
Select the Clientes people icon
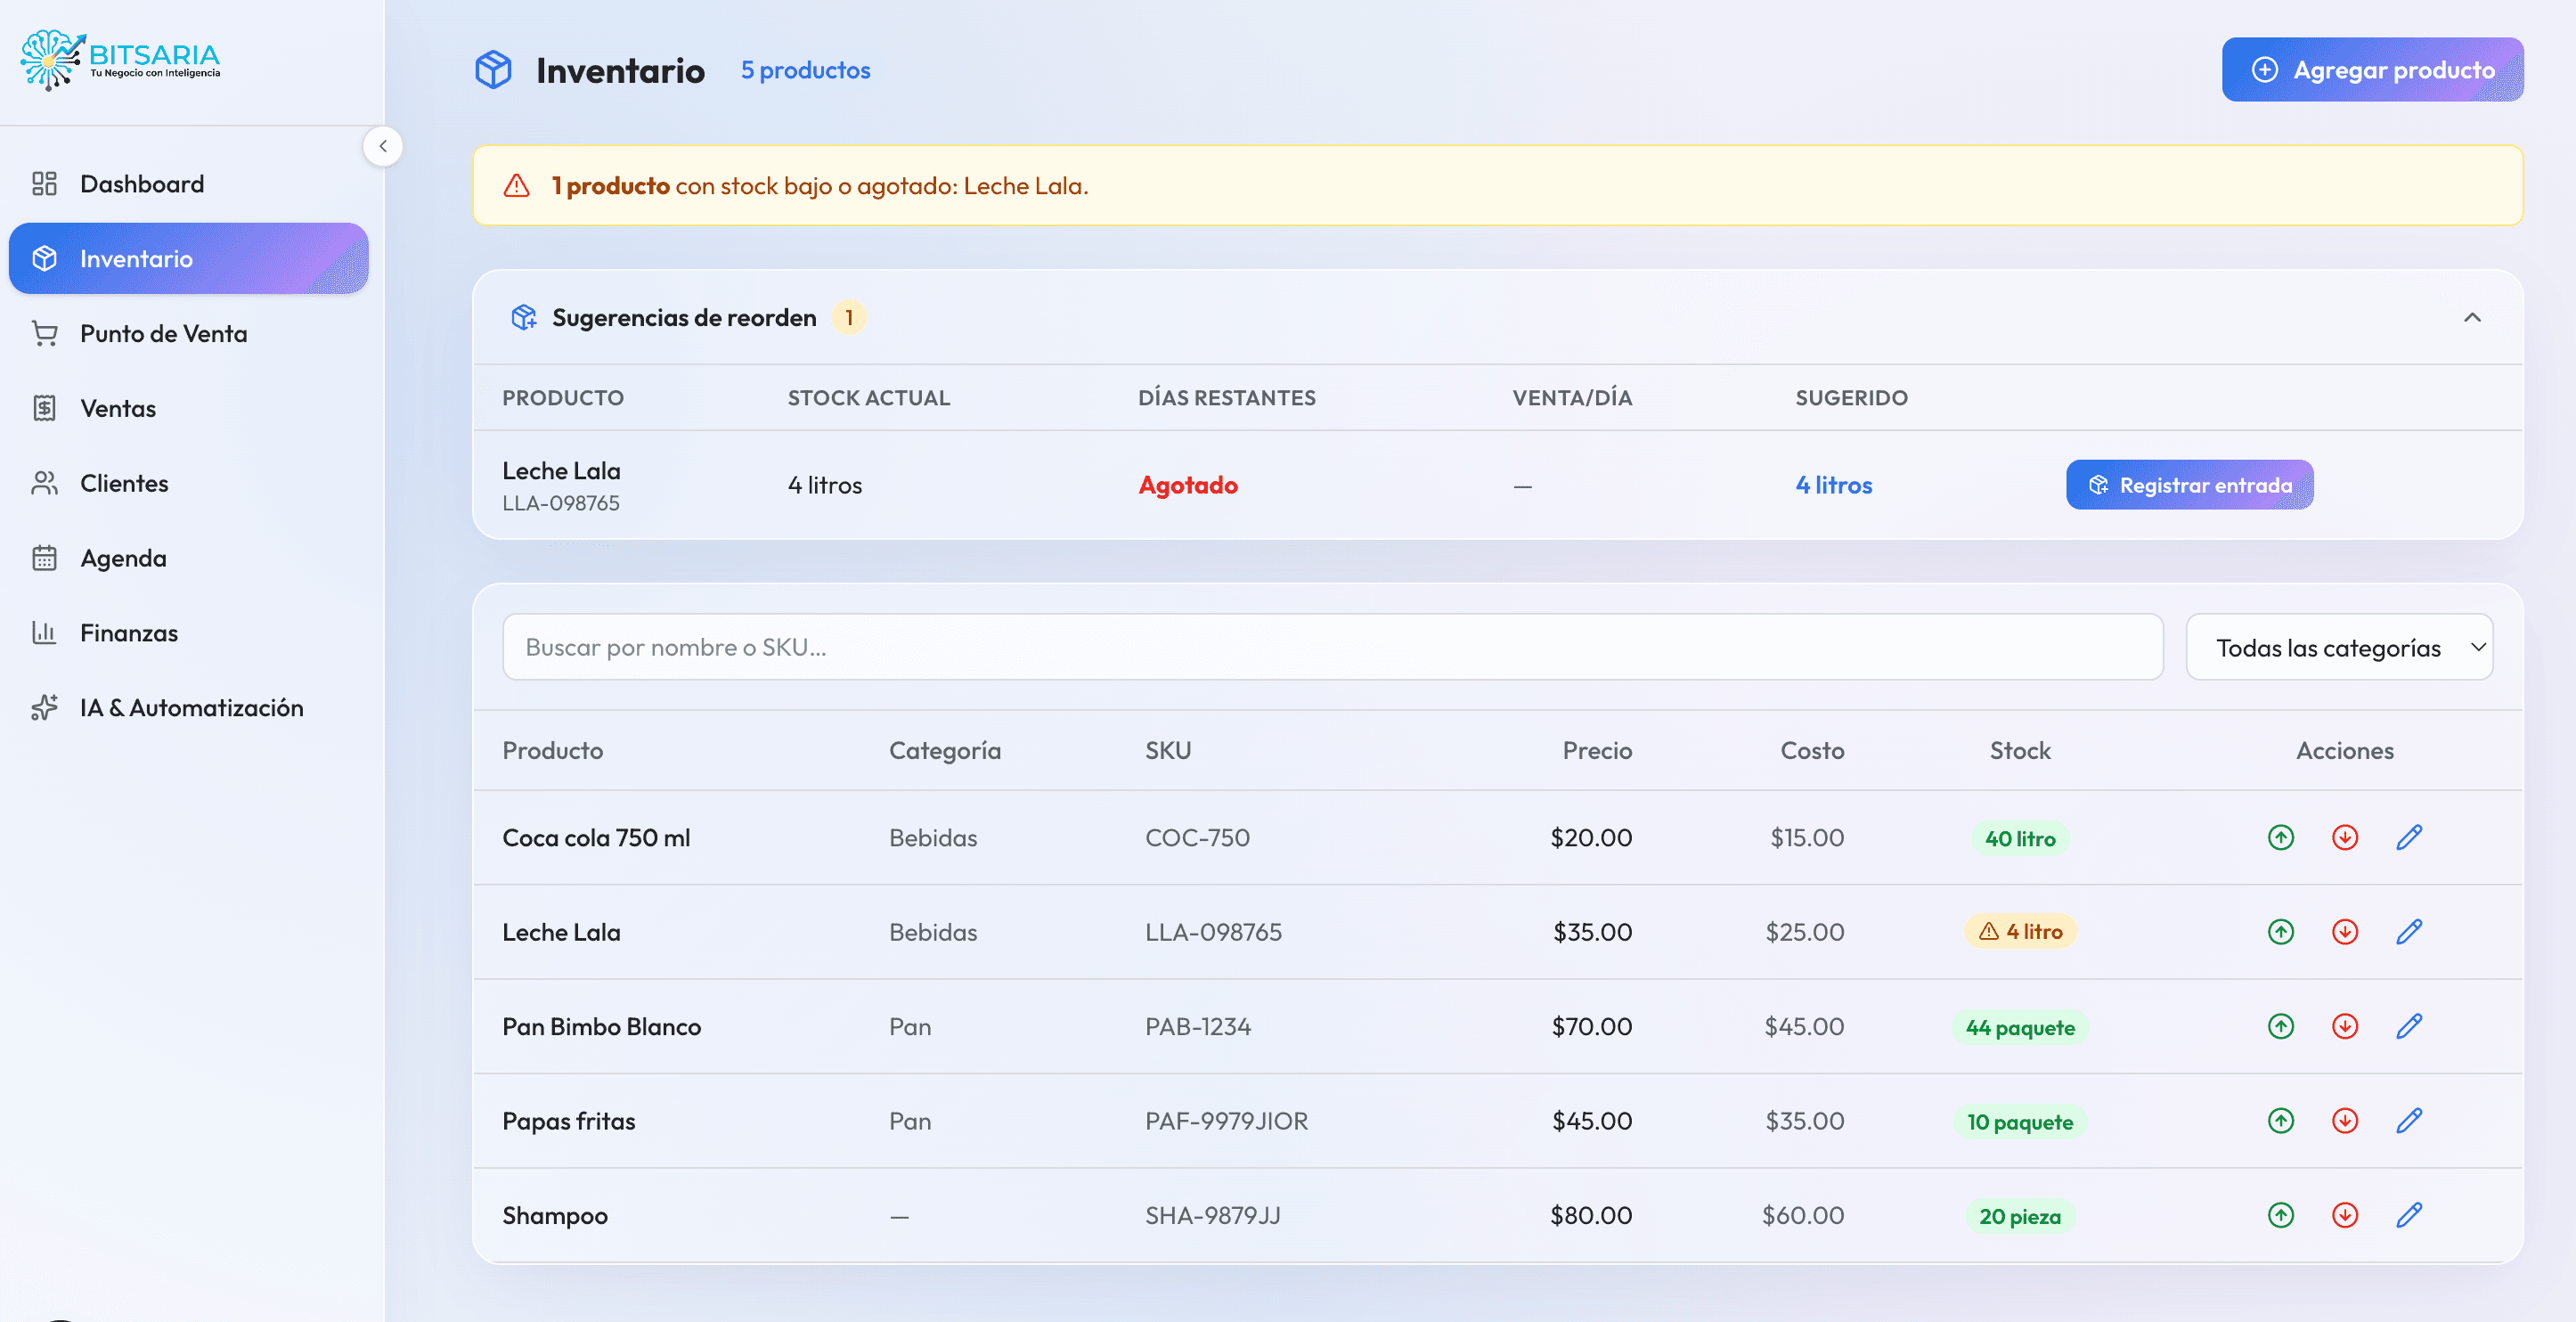click(44, 483)
